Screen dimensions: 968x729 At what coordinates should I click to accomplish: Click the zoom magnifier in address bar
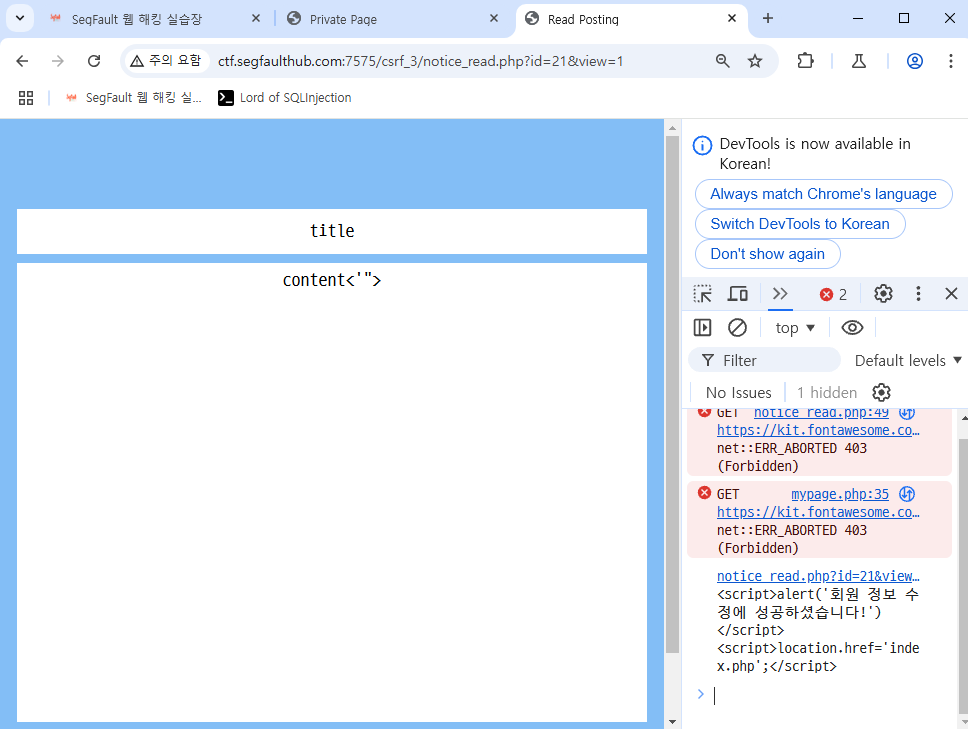[x=722, y=60]
